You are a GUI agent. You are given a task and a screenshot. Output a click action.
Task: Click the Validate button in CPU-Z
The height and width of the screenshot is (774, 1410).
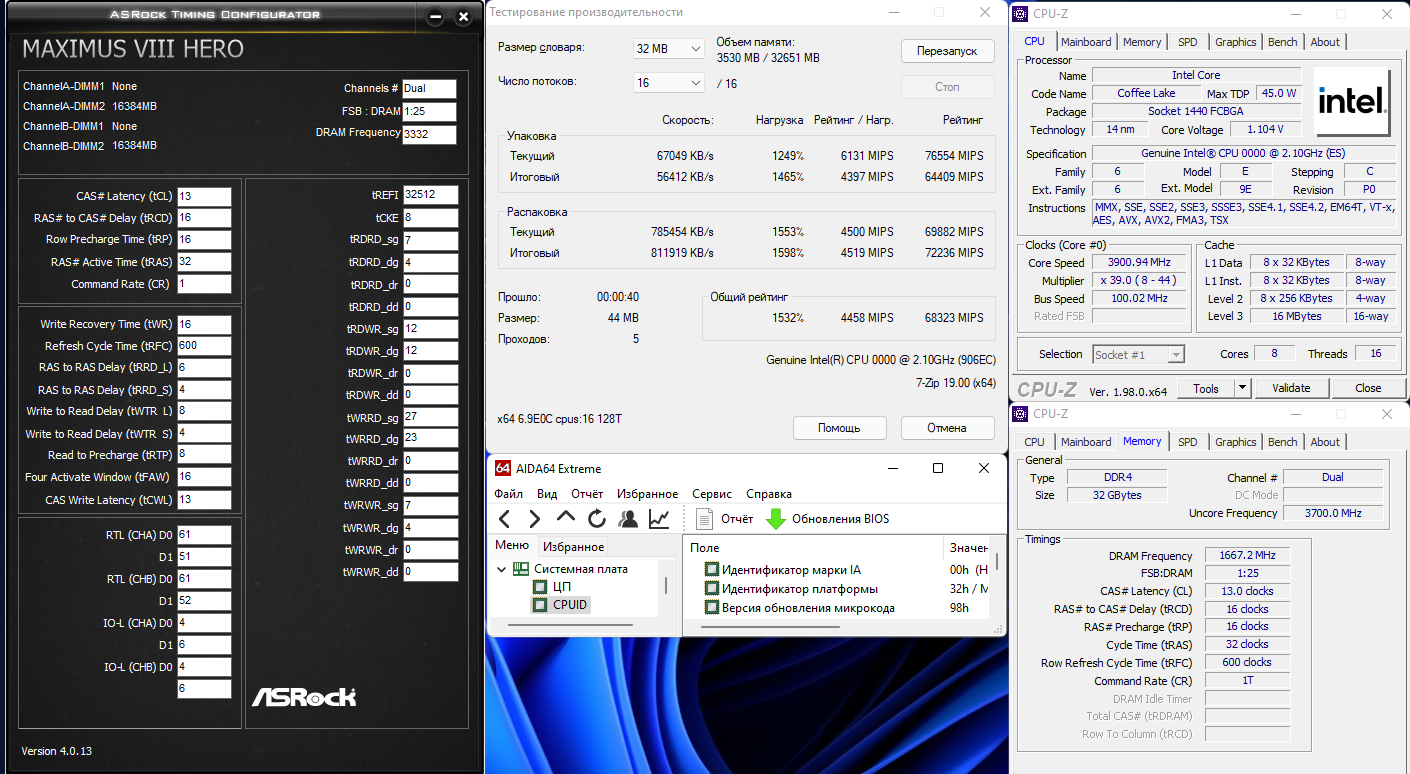pos(1290,388)
